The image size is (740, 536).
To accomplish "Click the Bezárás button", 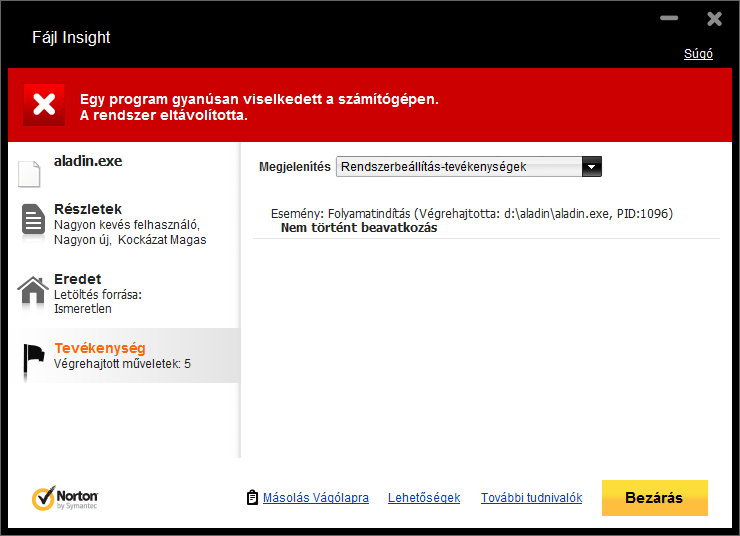I will coord(655,498).
